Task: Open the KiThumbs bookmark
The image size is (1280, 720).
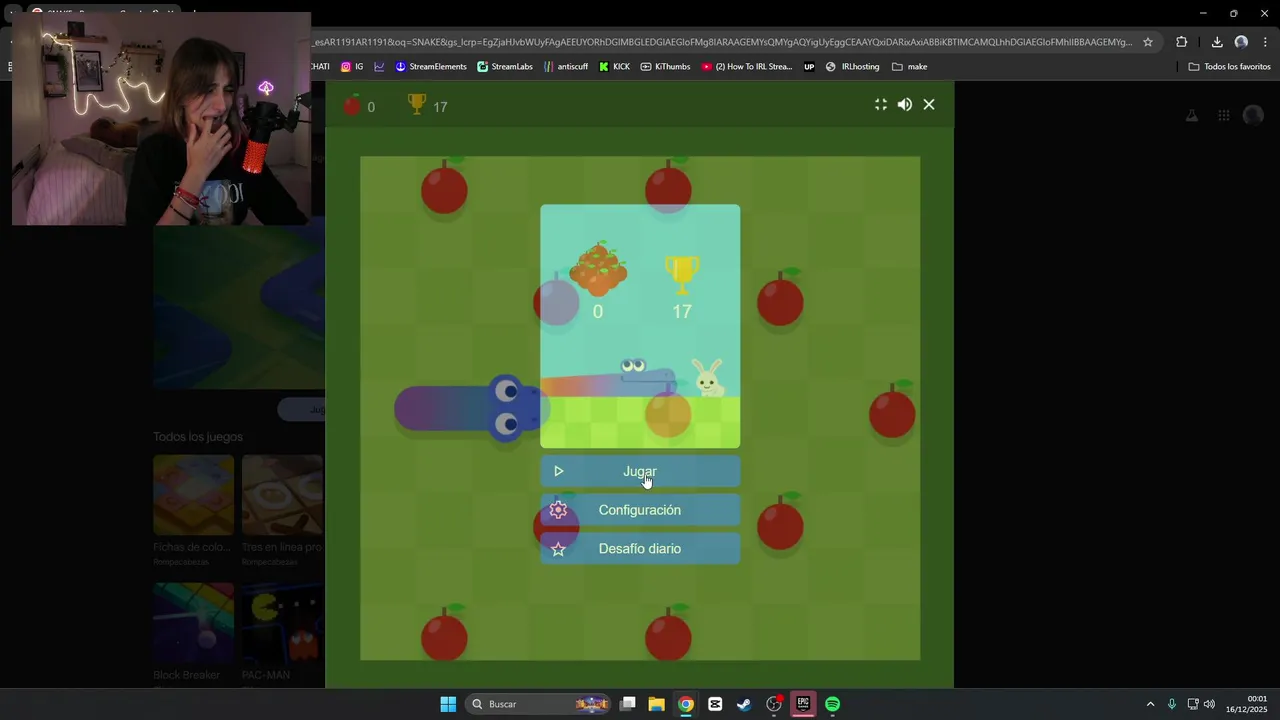Action: (665, 67)
